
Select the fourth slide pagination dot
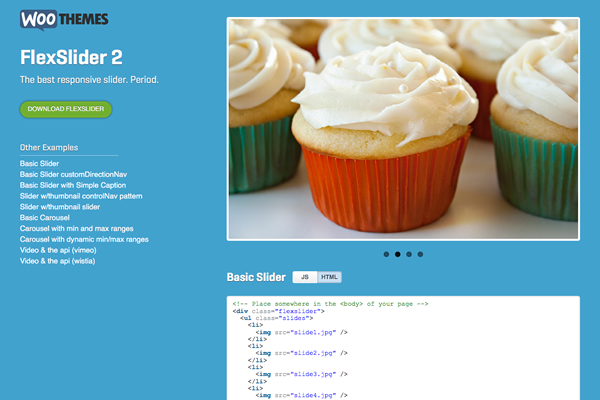click(420, 254)
